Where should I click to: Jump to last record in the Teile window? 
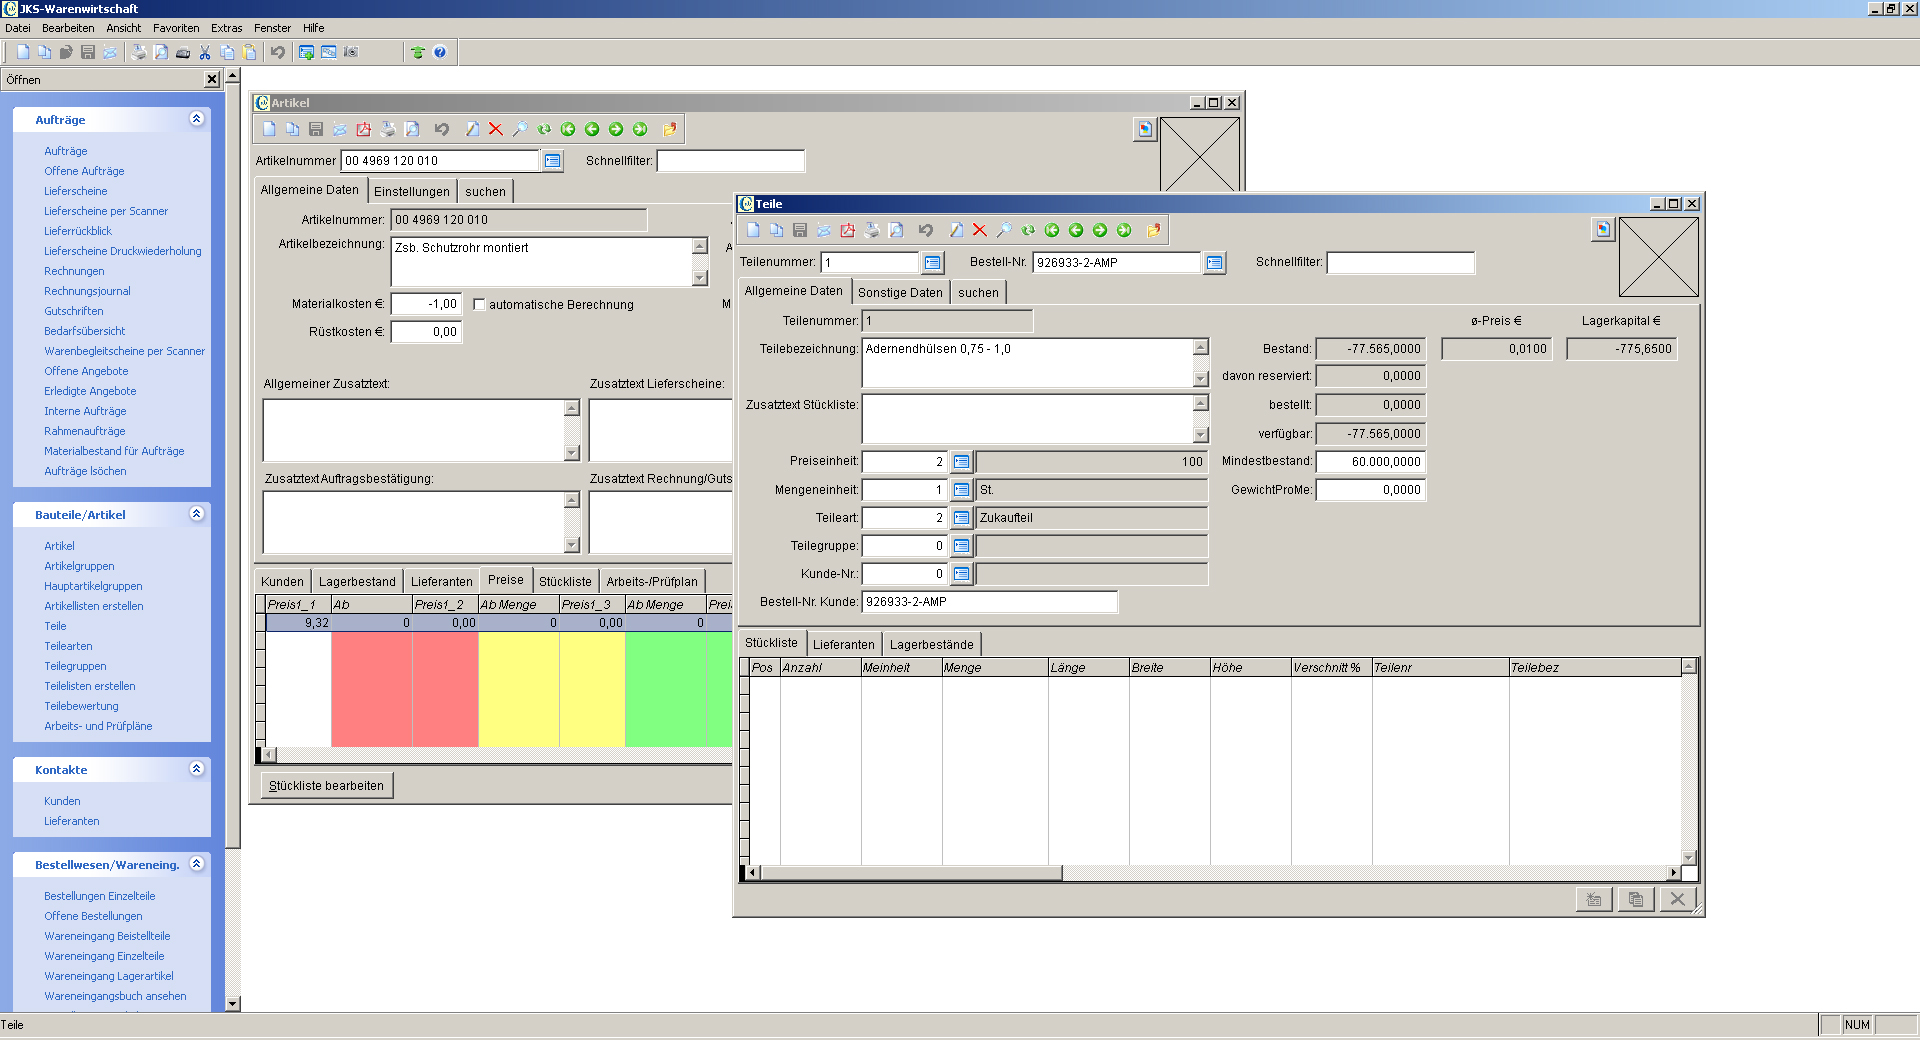[x=1124, y=230]
